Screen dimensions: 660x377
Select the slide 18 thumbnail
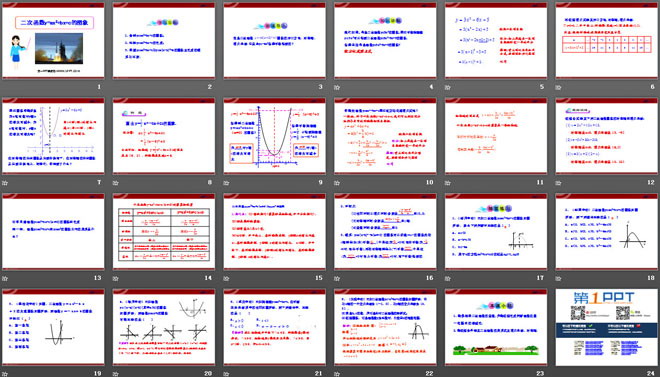pyautogui.click(x=607, y=231)
